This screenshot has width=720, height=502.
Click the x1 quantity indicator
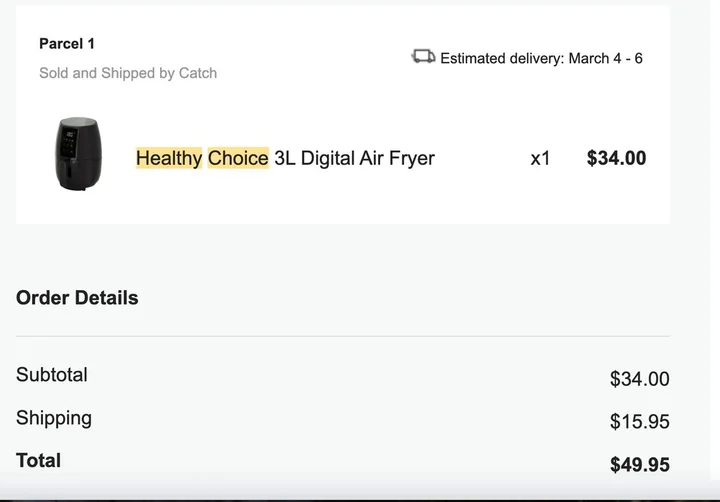point(540,158)
